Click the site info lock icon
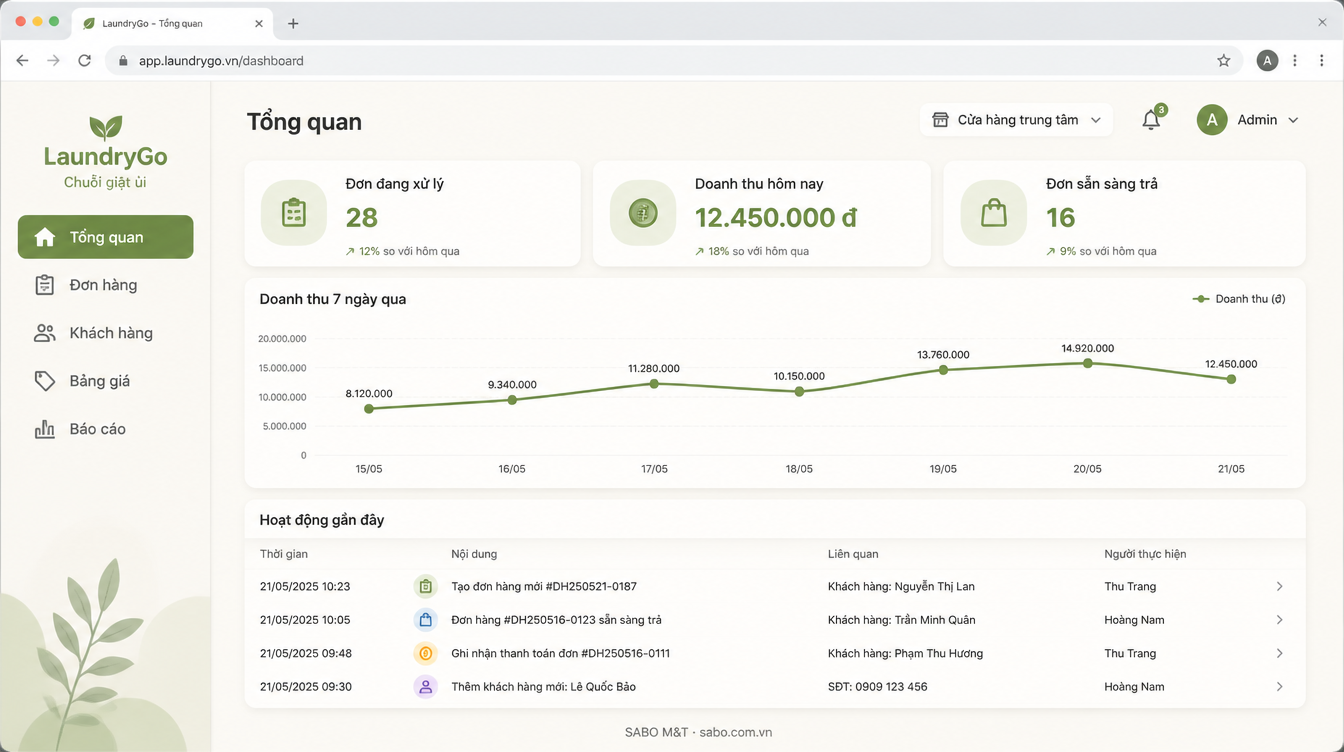 [x=124, y=61]
